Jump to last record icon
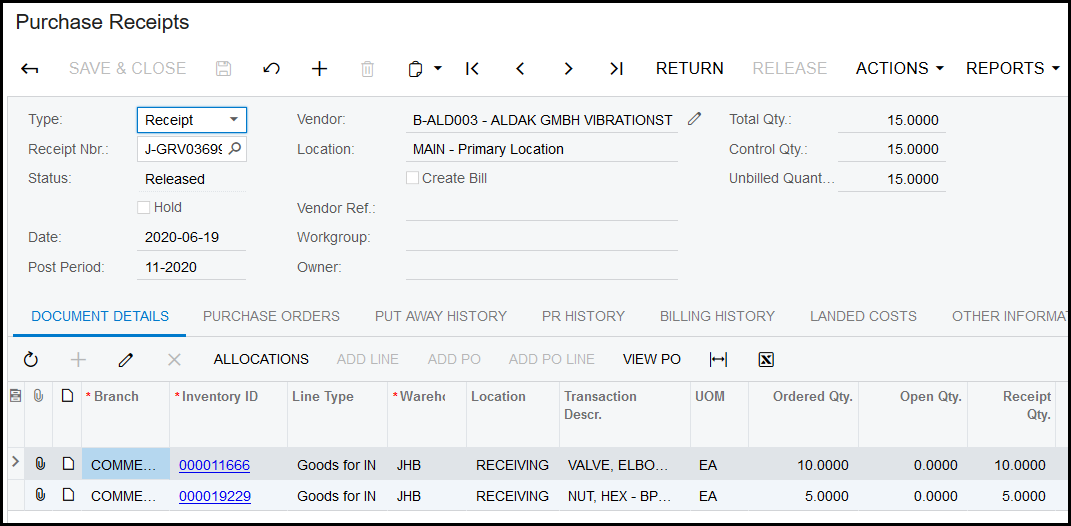The image size is (1071, 526). (616, 69)
